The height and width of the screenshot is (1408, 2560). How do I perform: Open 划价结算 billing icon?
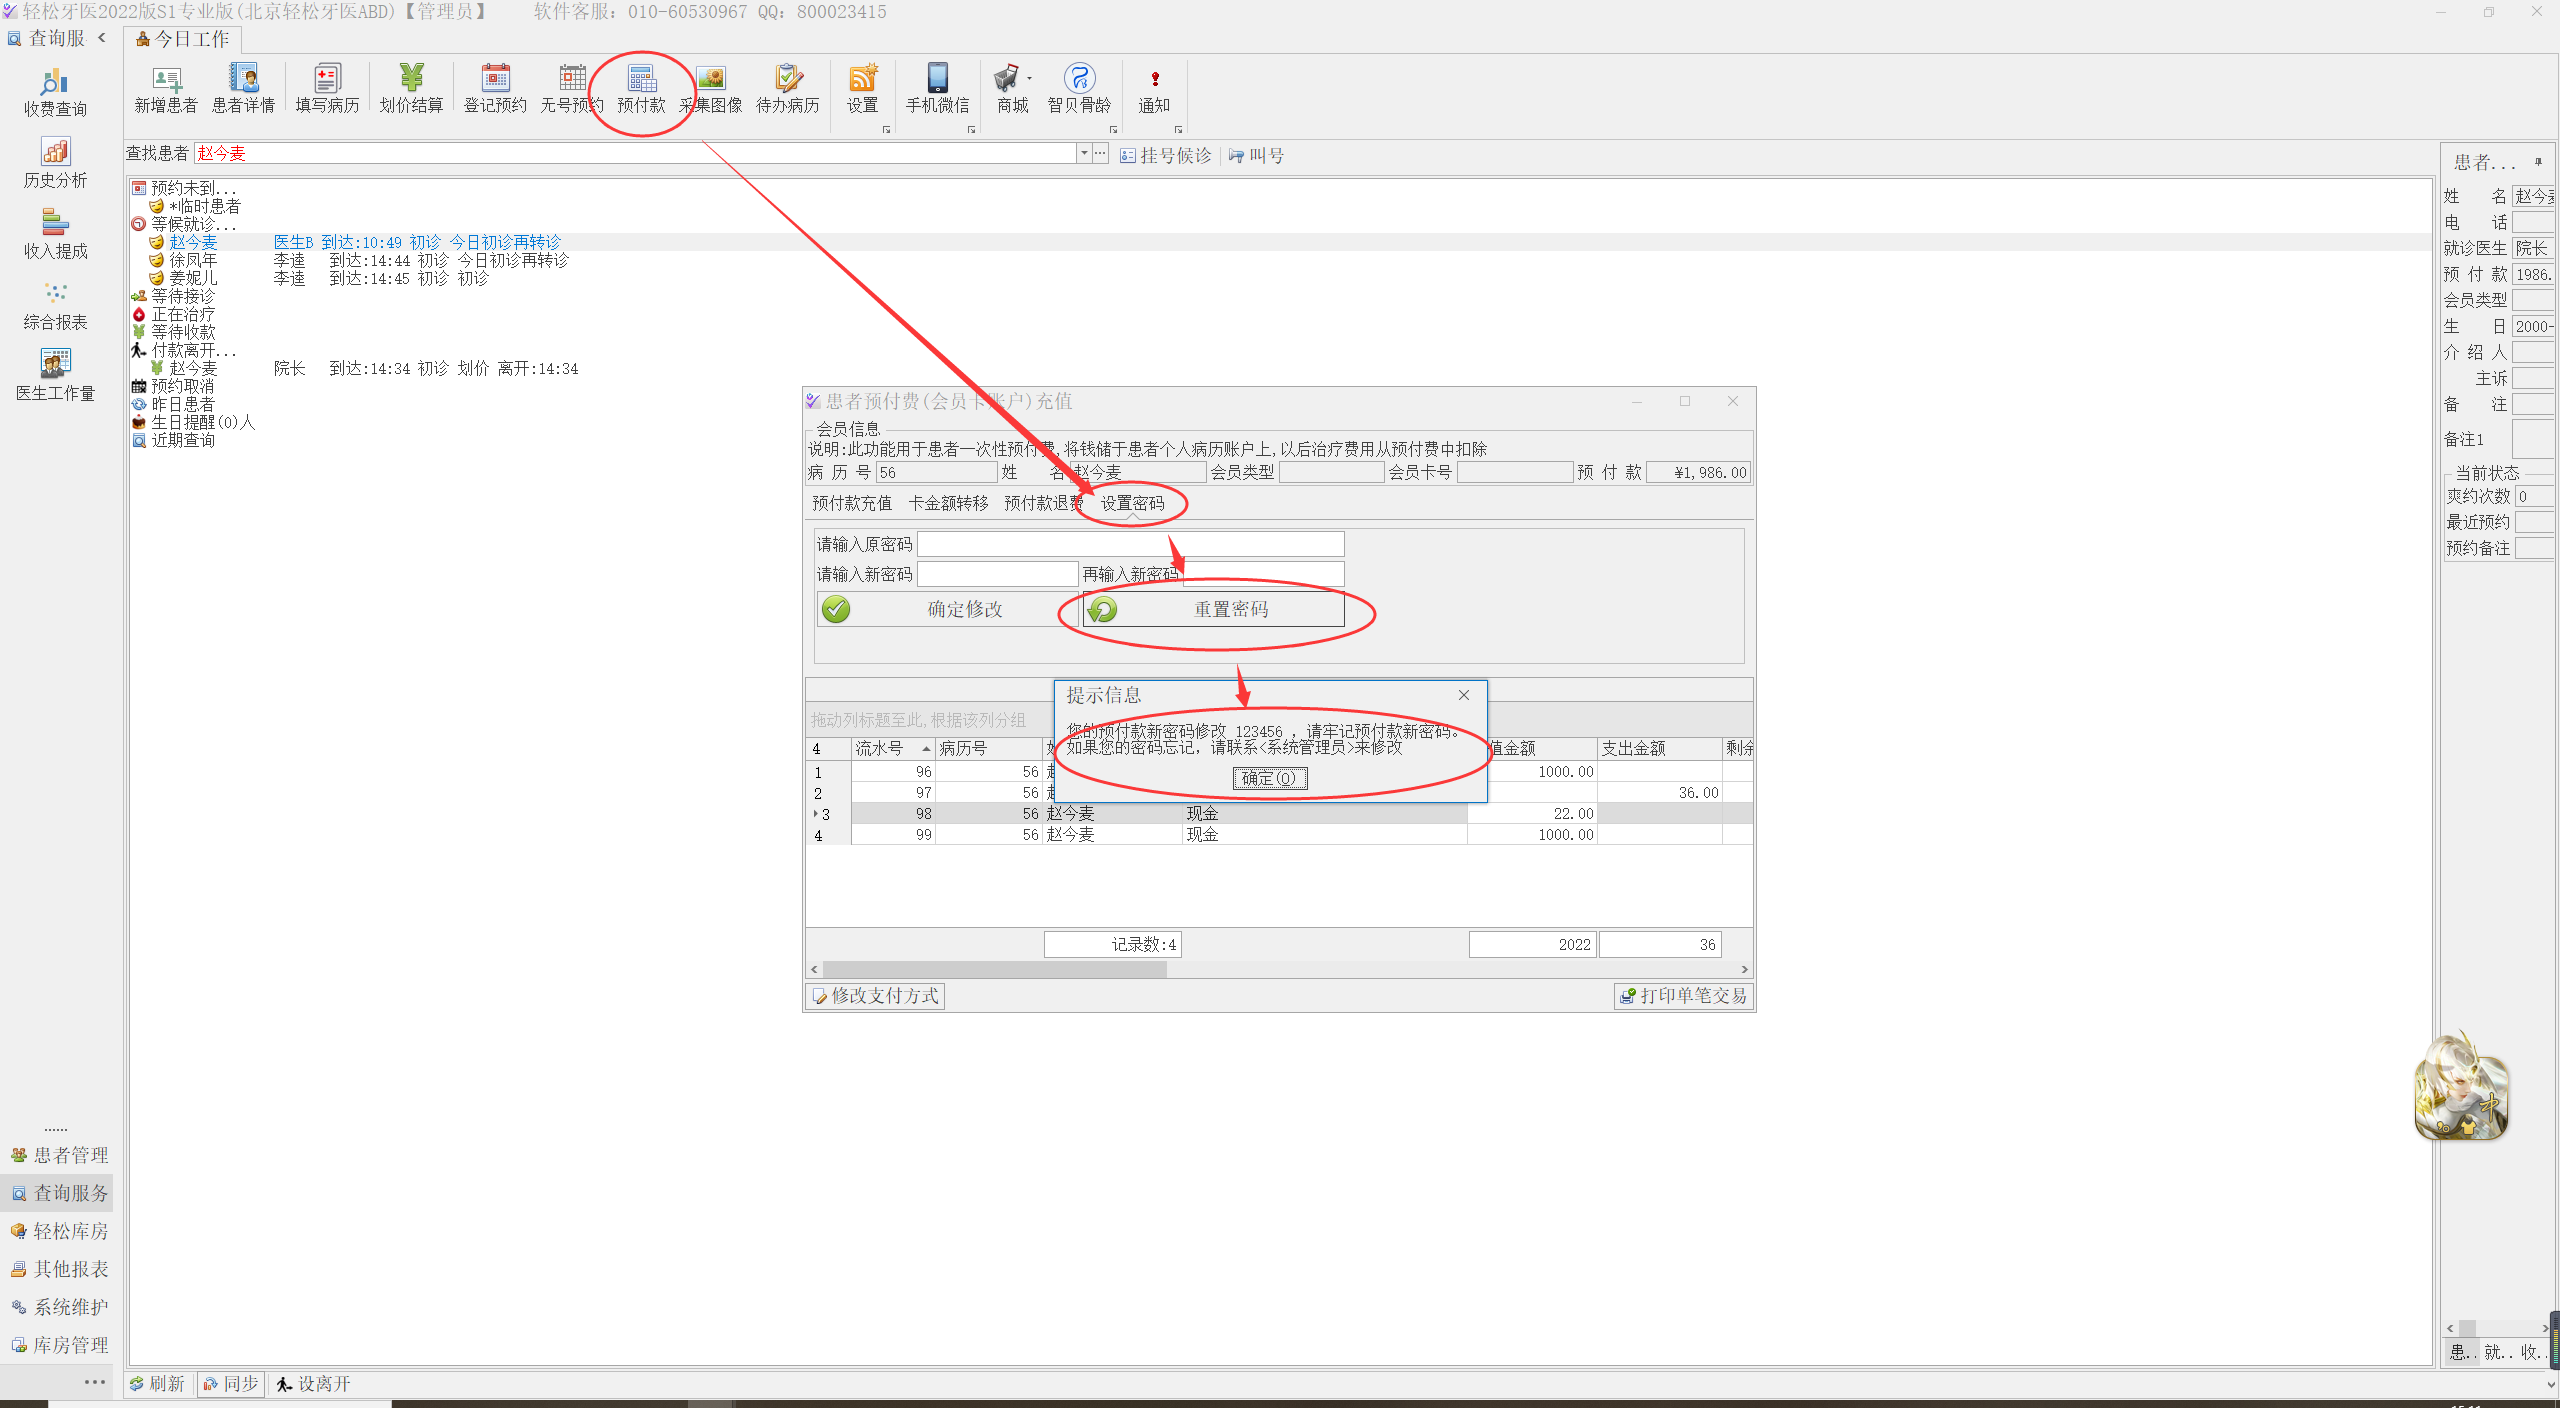[x=411, y=89]
